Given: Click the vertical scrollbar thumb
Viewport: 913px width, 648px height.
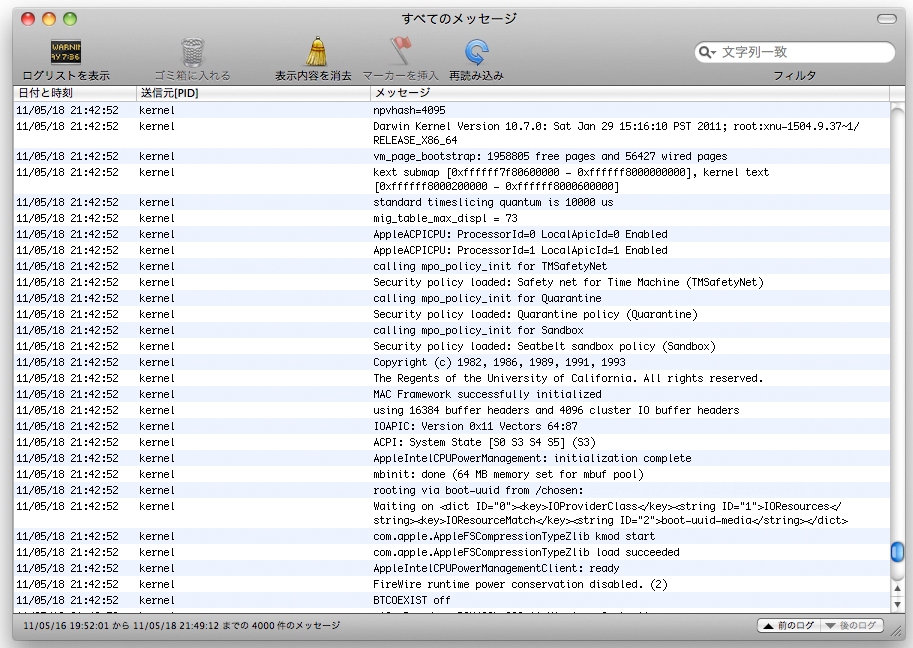Looking at the screenshot, I should click(x=897, y=551).
